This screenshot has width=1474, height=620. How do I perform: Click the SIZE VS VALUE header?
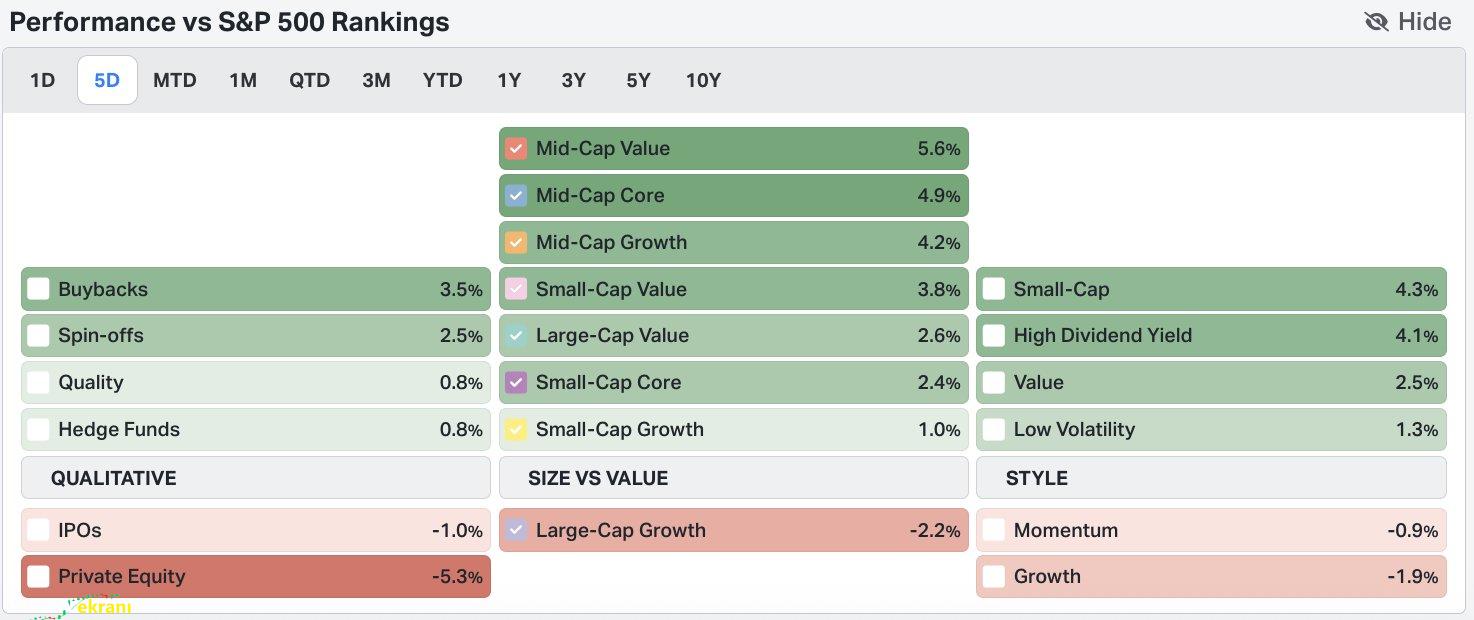coord(598,479)
